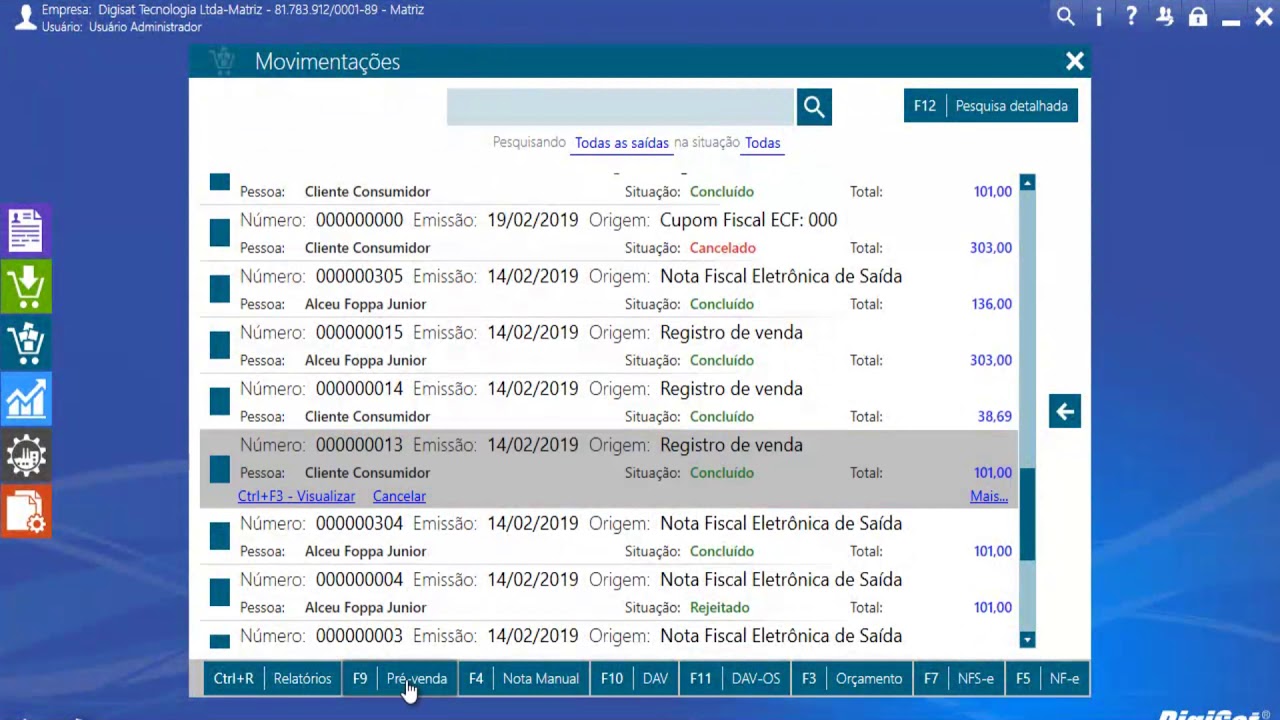Open NFS-e (F7)
This screenshot has width=1280, height=720.
(x=959, y=678)
